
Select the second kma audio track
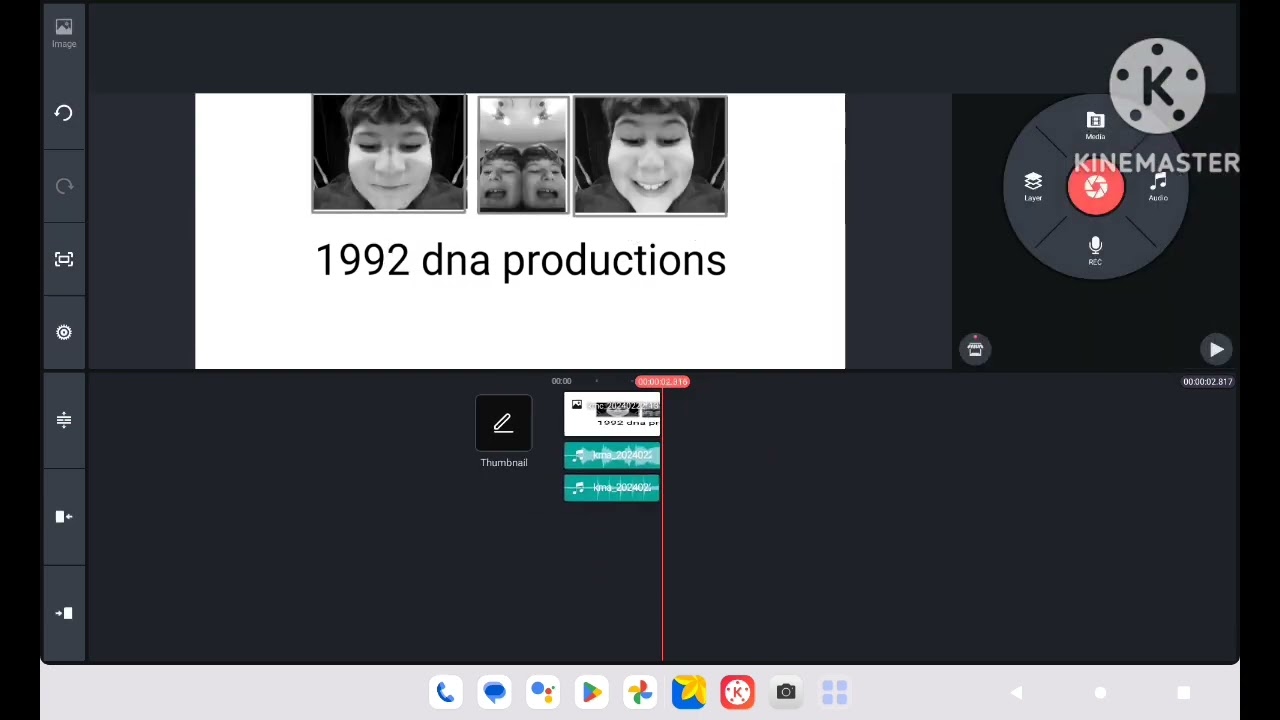(x=612, y=488)
